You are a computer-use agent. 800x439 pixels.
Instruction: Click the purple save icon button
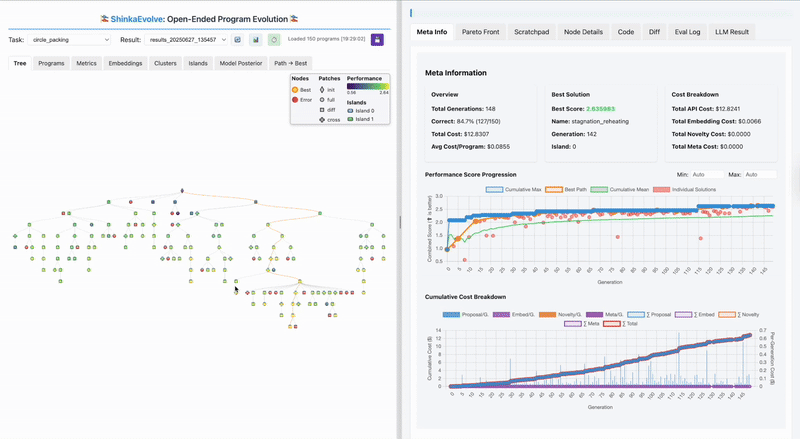[378, 39]
